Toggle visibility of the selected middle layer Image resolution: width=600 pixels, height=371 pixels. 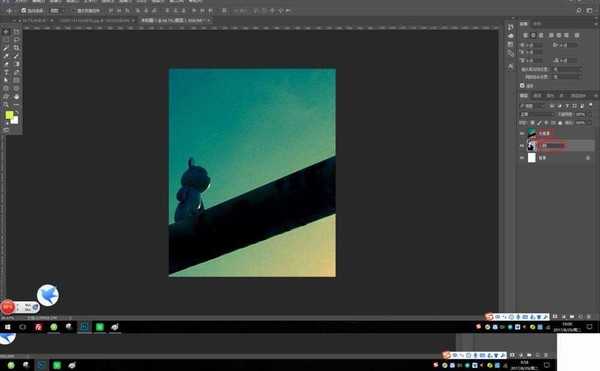(x=522, y=145)
